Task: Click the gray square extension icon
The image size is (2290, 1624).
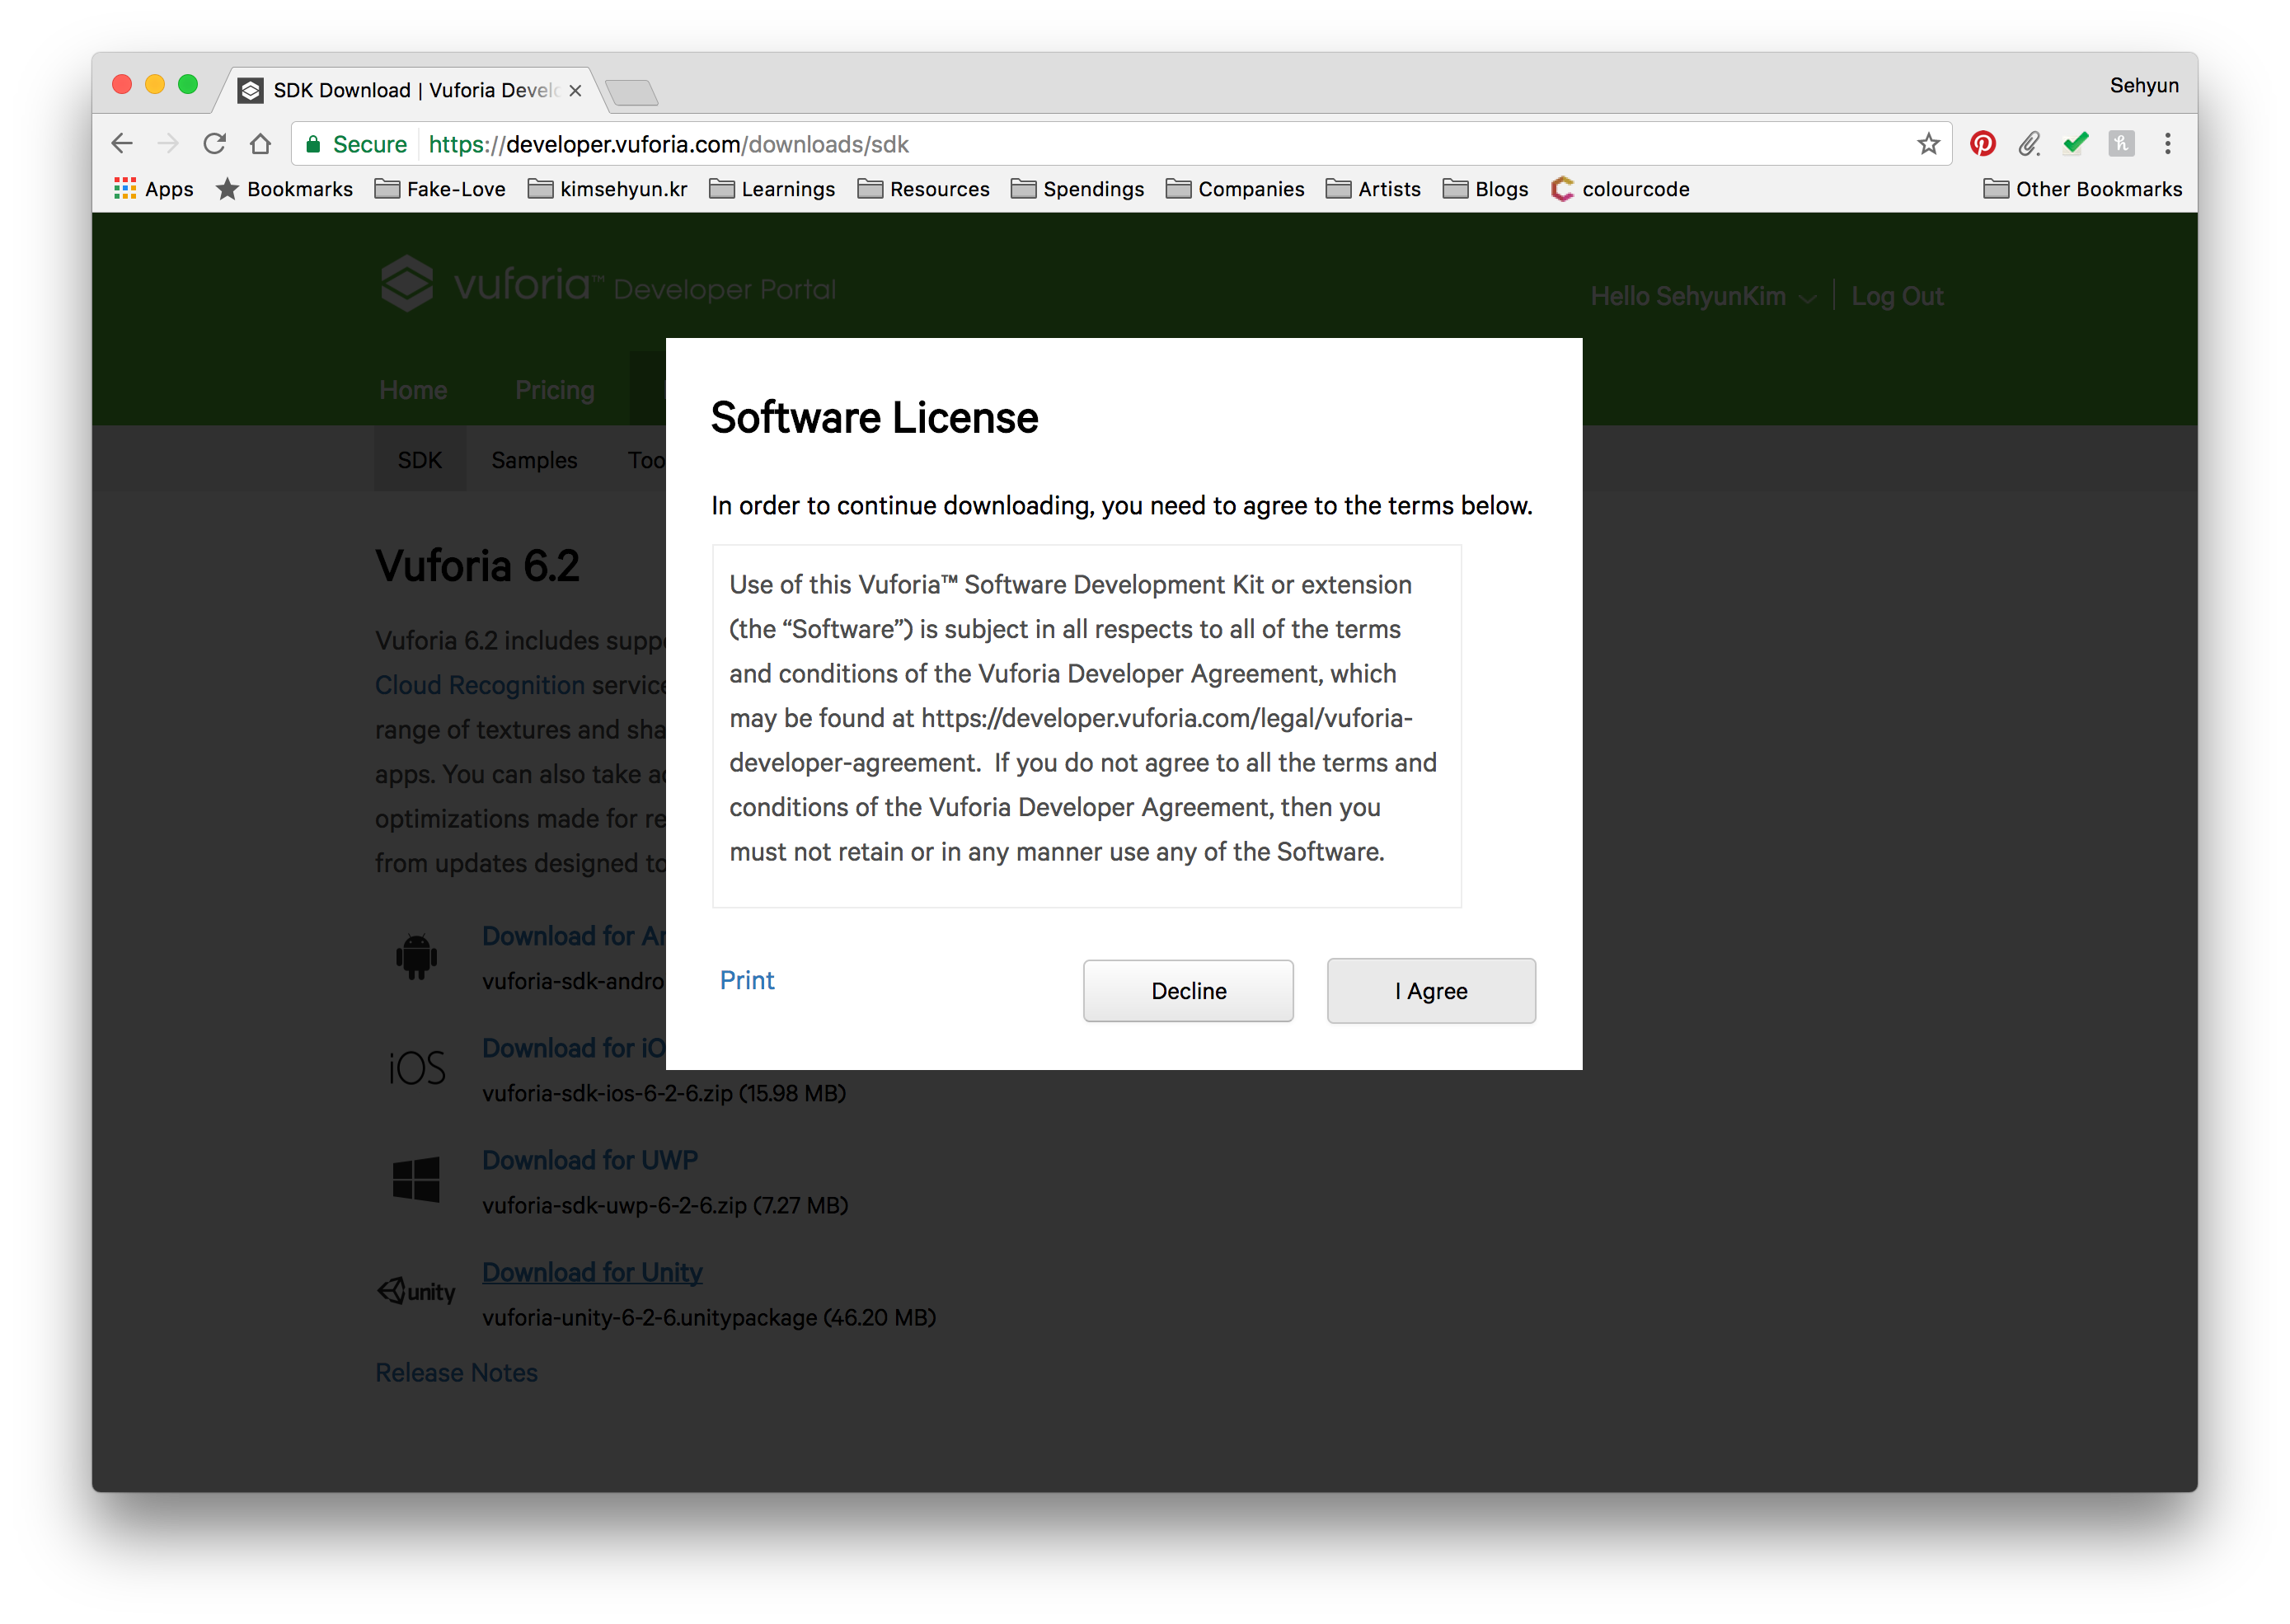Action: 2121,144
